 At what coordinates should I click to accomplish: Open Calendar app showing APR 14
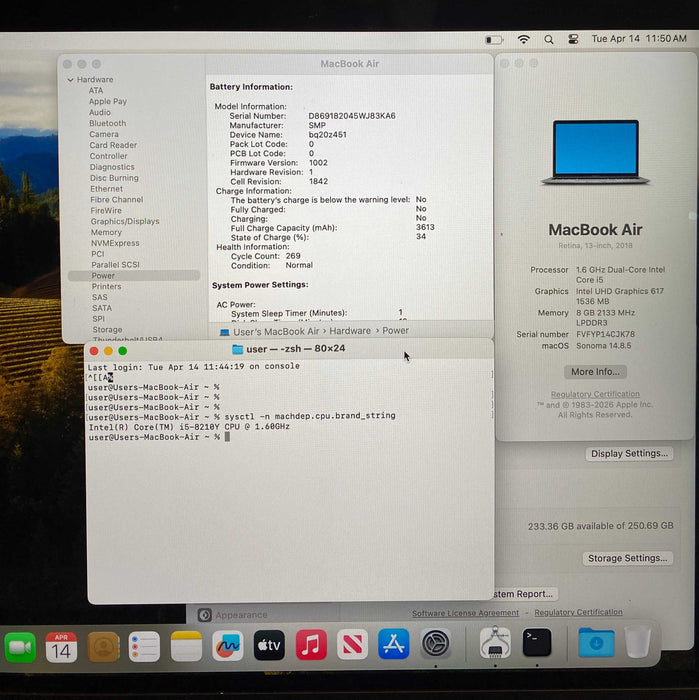(61, 647)
